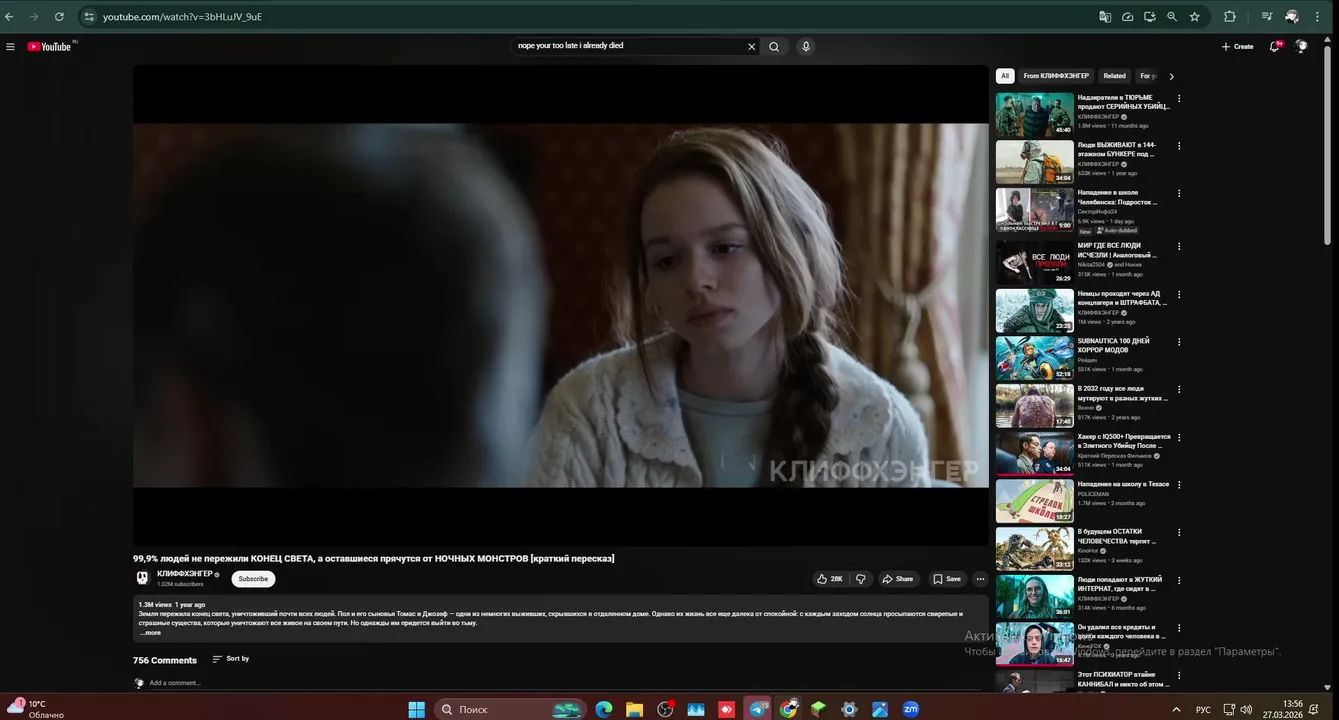
Task: Open the weather widget 10°C Облачно
Action: (x=38, y=709)
